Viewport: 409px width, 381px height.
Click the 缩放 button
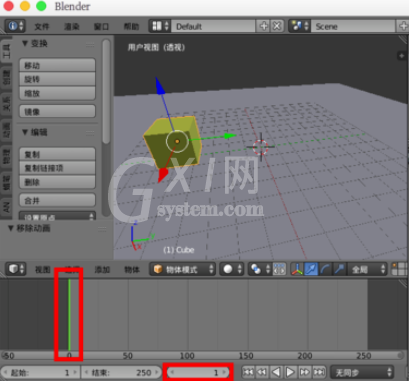(57, 93)
